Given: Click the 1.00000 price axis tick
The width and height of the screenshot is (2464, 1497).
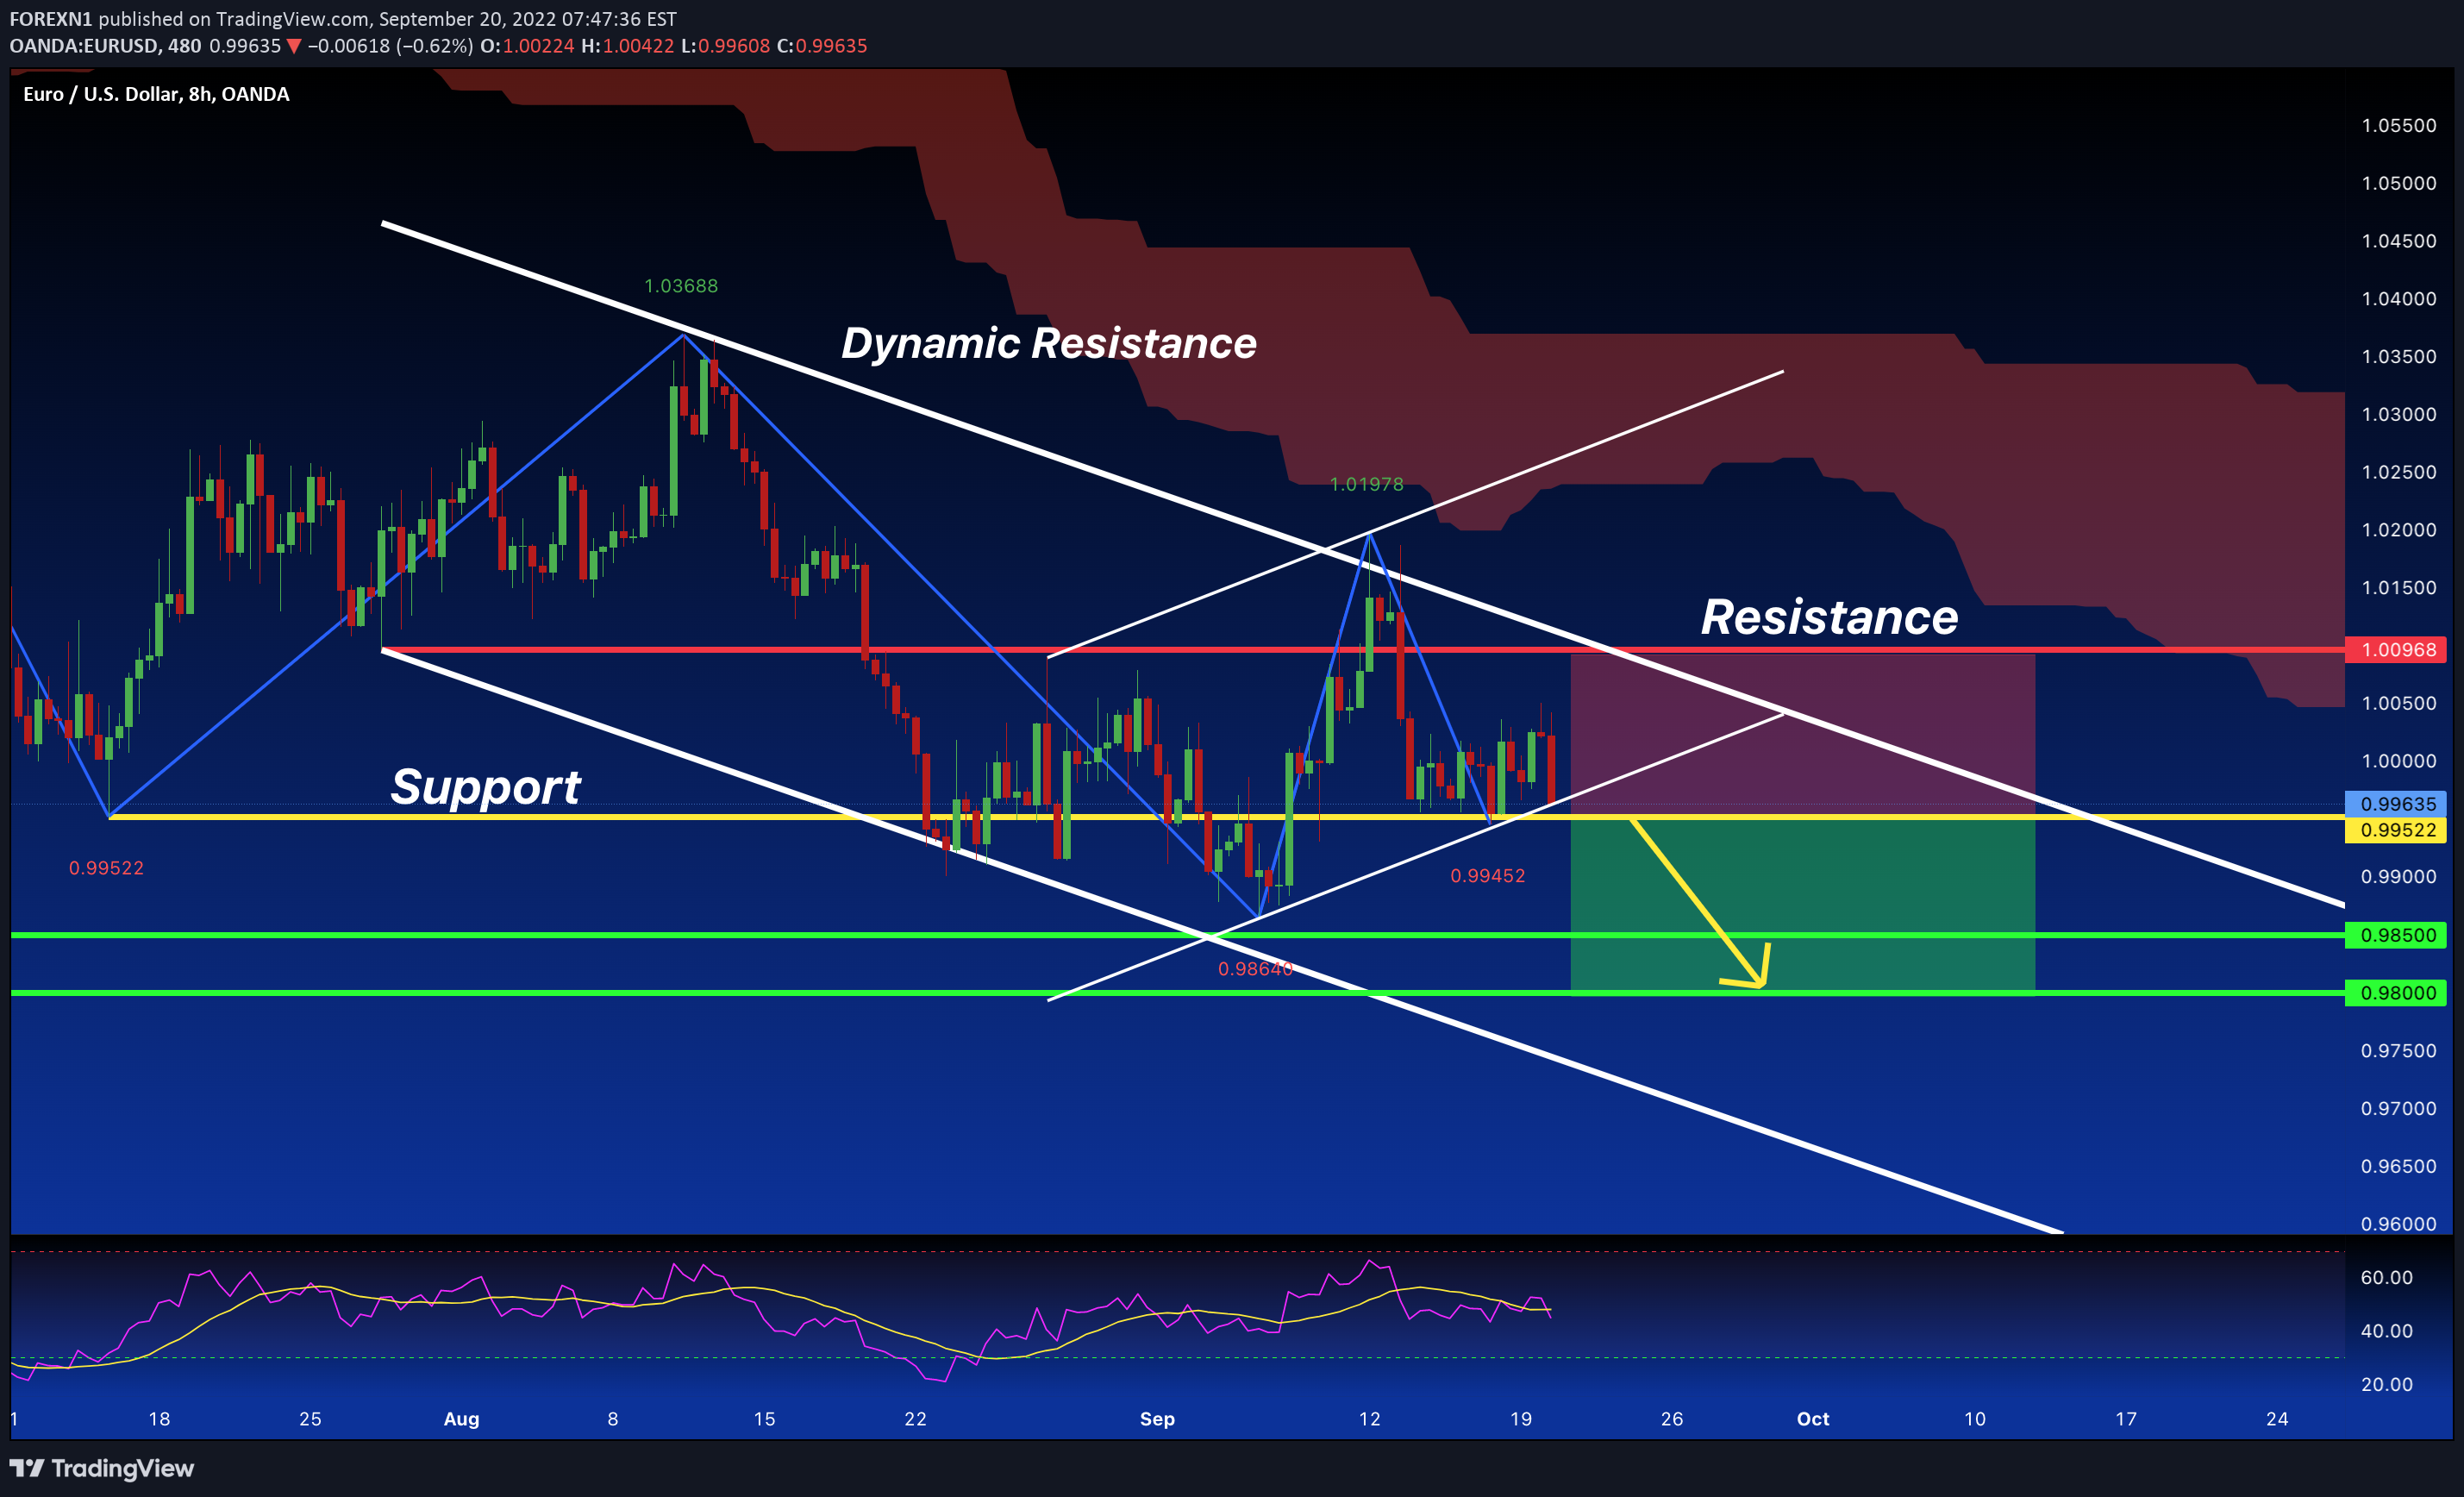Looking at the screenshot, I should (x=2399, y=761).
